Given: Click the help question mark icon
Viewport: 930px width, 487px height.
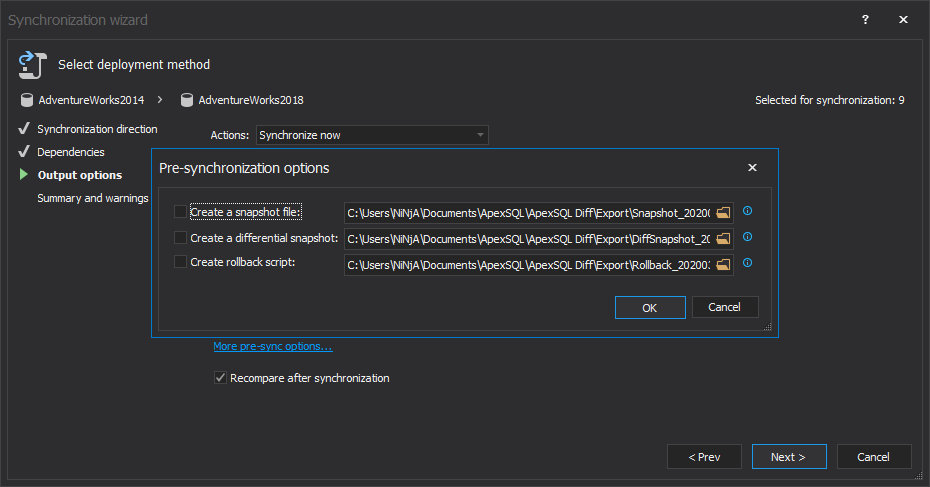Looking at the screenshot, I should (865, 19).
